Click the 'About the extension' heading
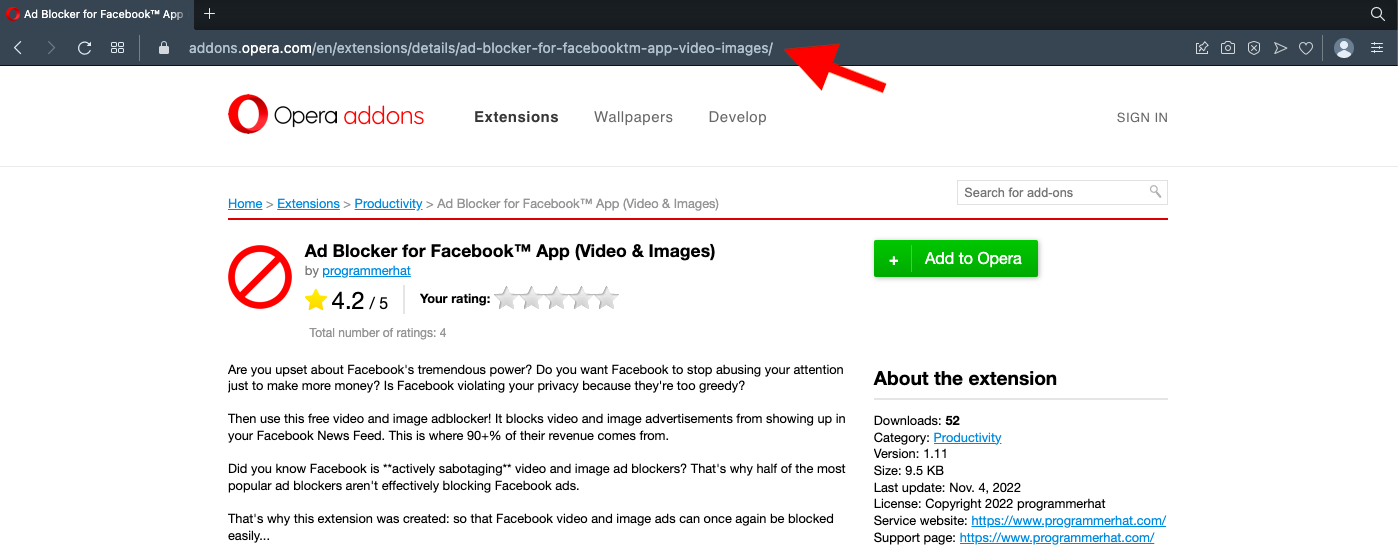The width and height of the screenshot is (1398, 553). point(965,379)
